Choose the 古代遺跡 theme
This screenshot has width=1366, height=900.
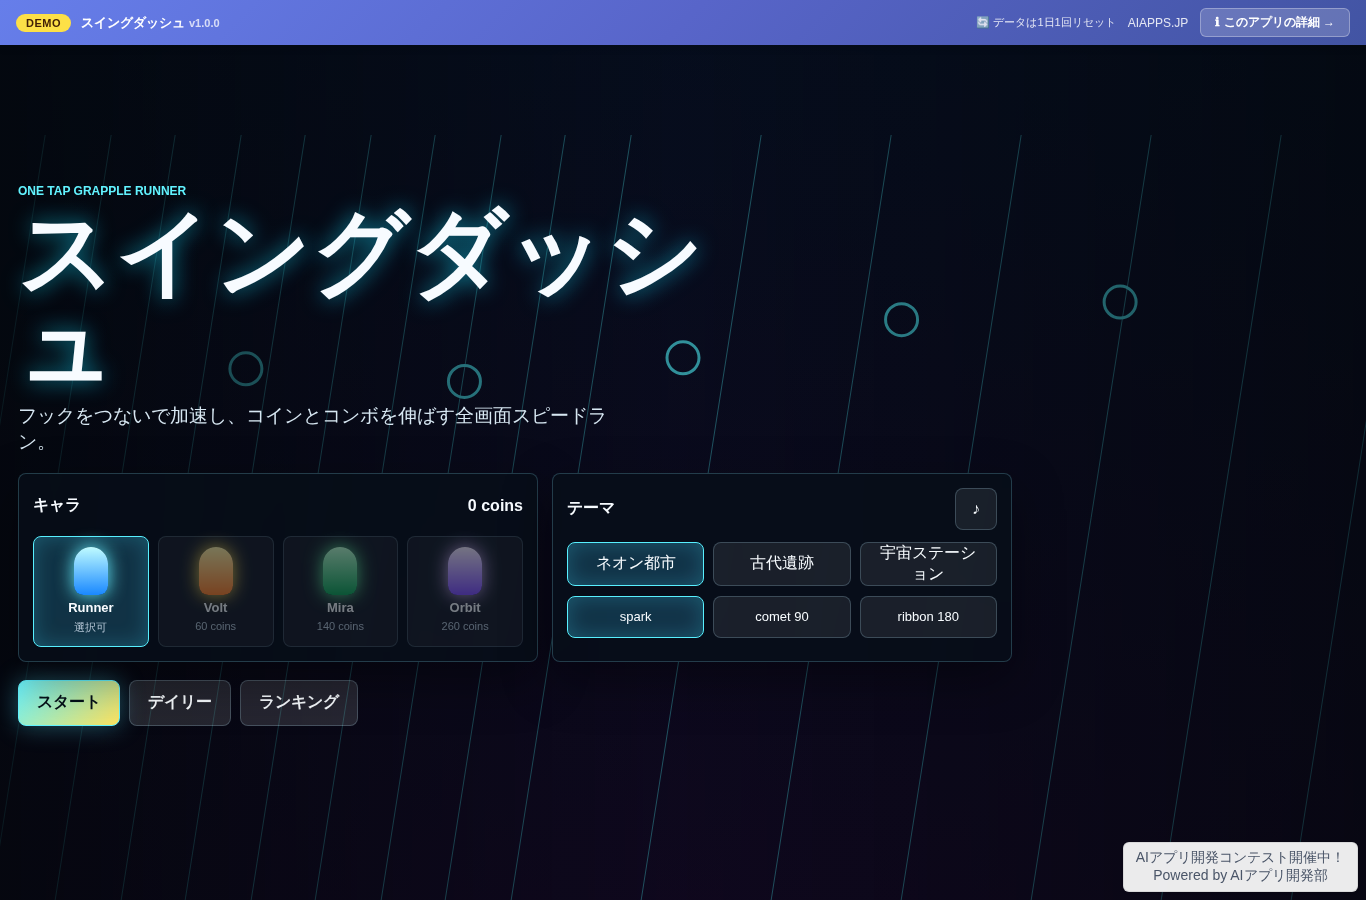[x=782, y=564]
